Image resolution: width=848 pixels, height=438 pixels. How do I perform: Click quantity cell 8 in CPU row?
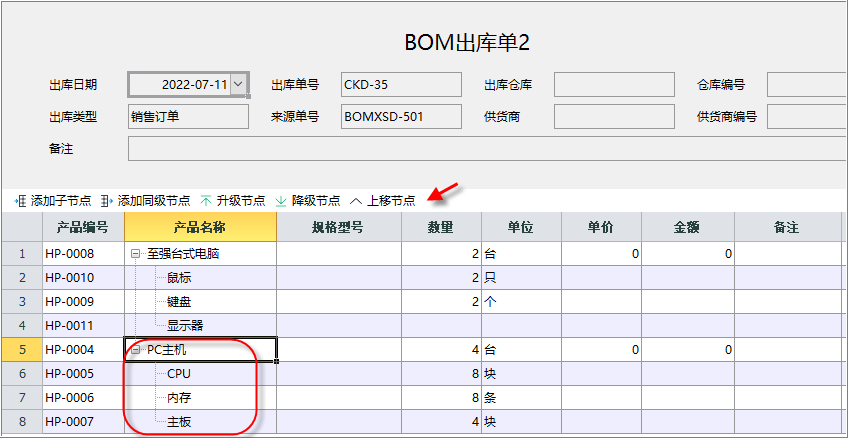coord(441,374)
